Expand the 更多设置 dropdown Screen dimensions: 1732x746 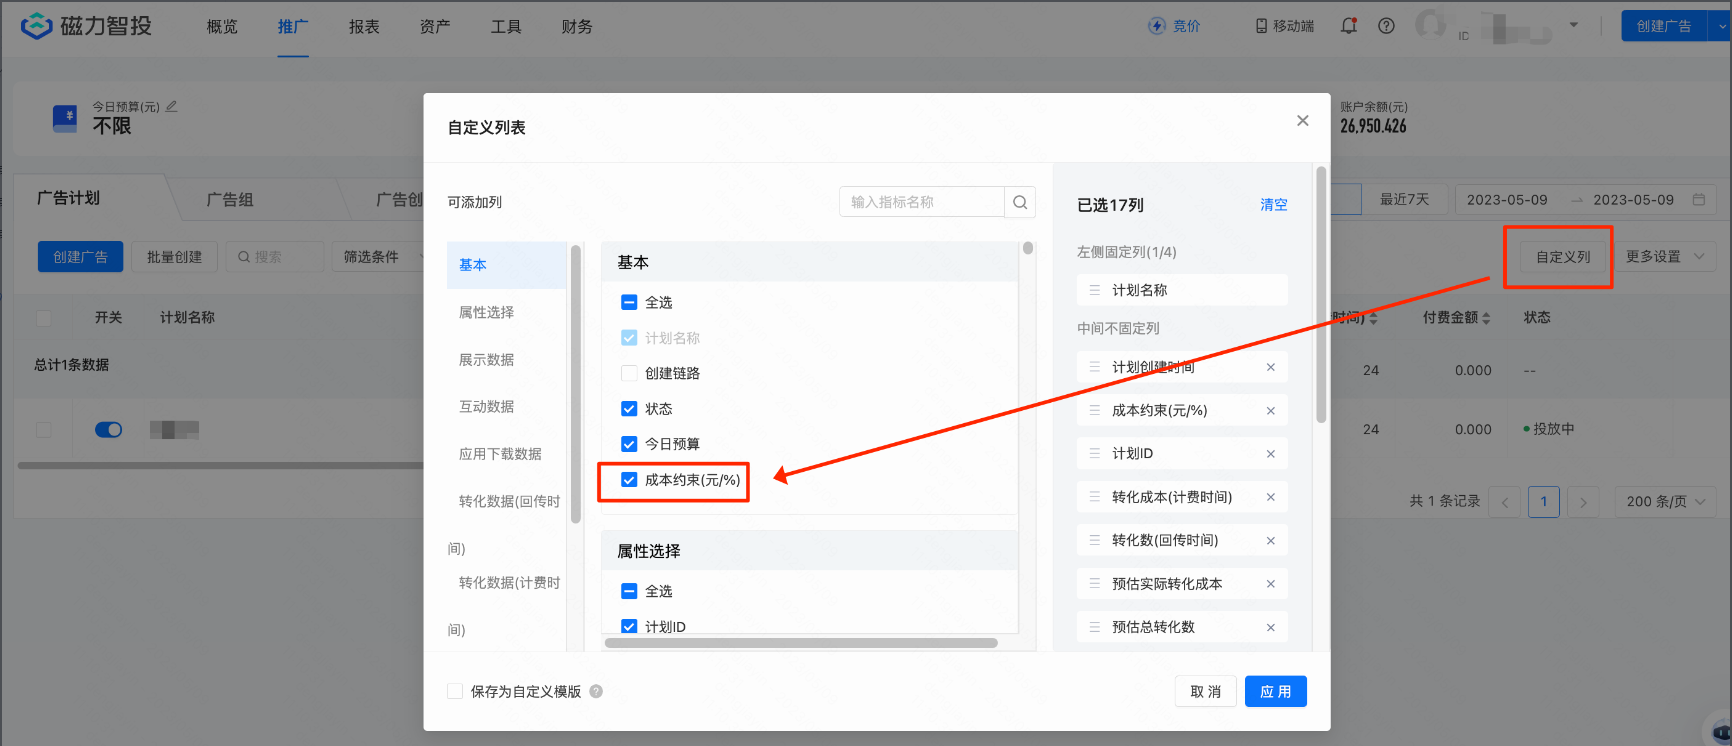[1665, 257]
